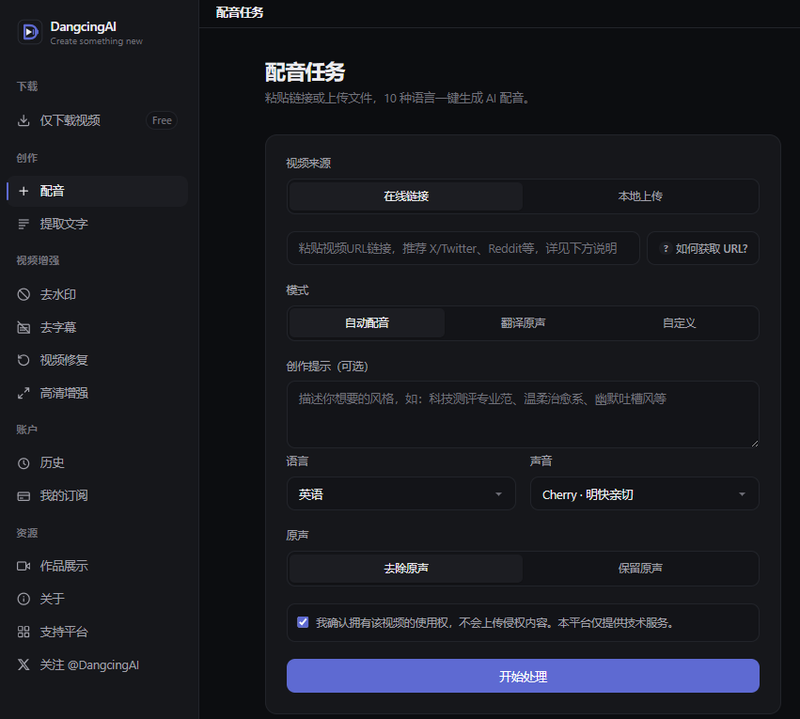View 历史 records
800x719 pixels.
point(97,463)
